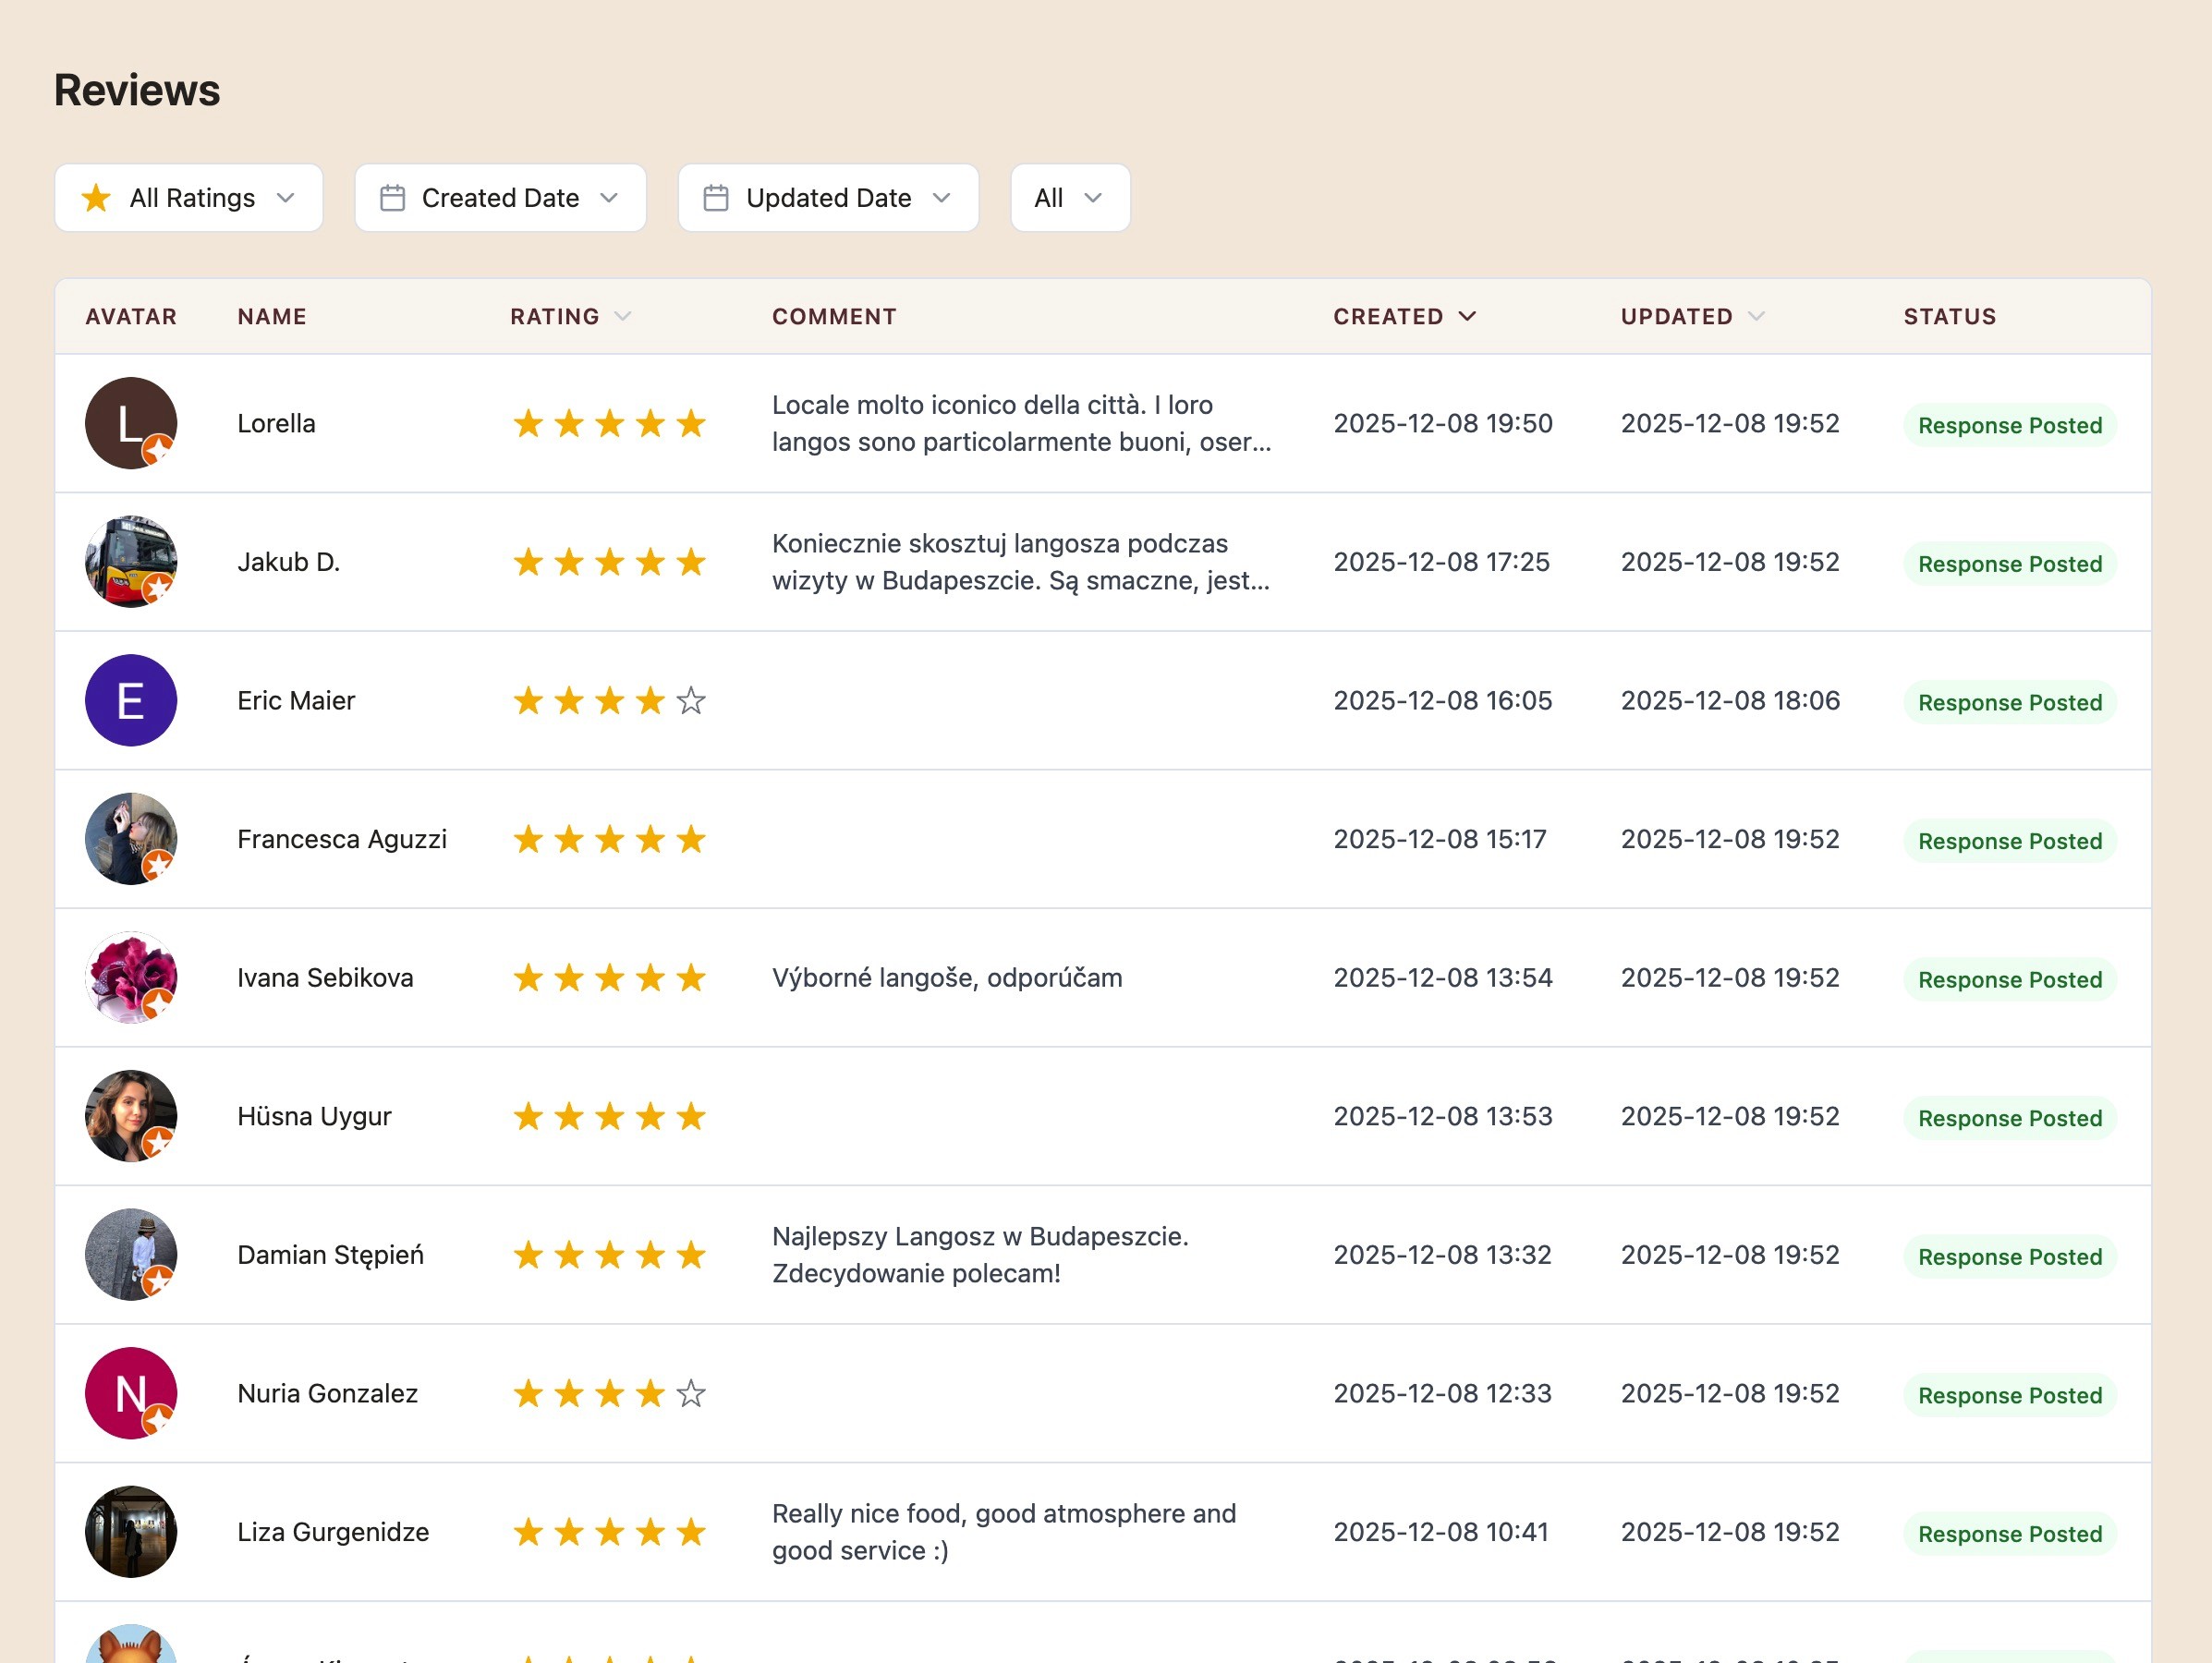Click the star icon in All Ratings filter

(96, 198)
